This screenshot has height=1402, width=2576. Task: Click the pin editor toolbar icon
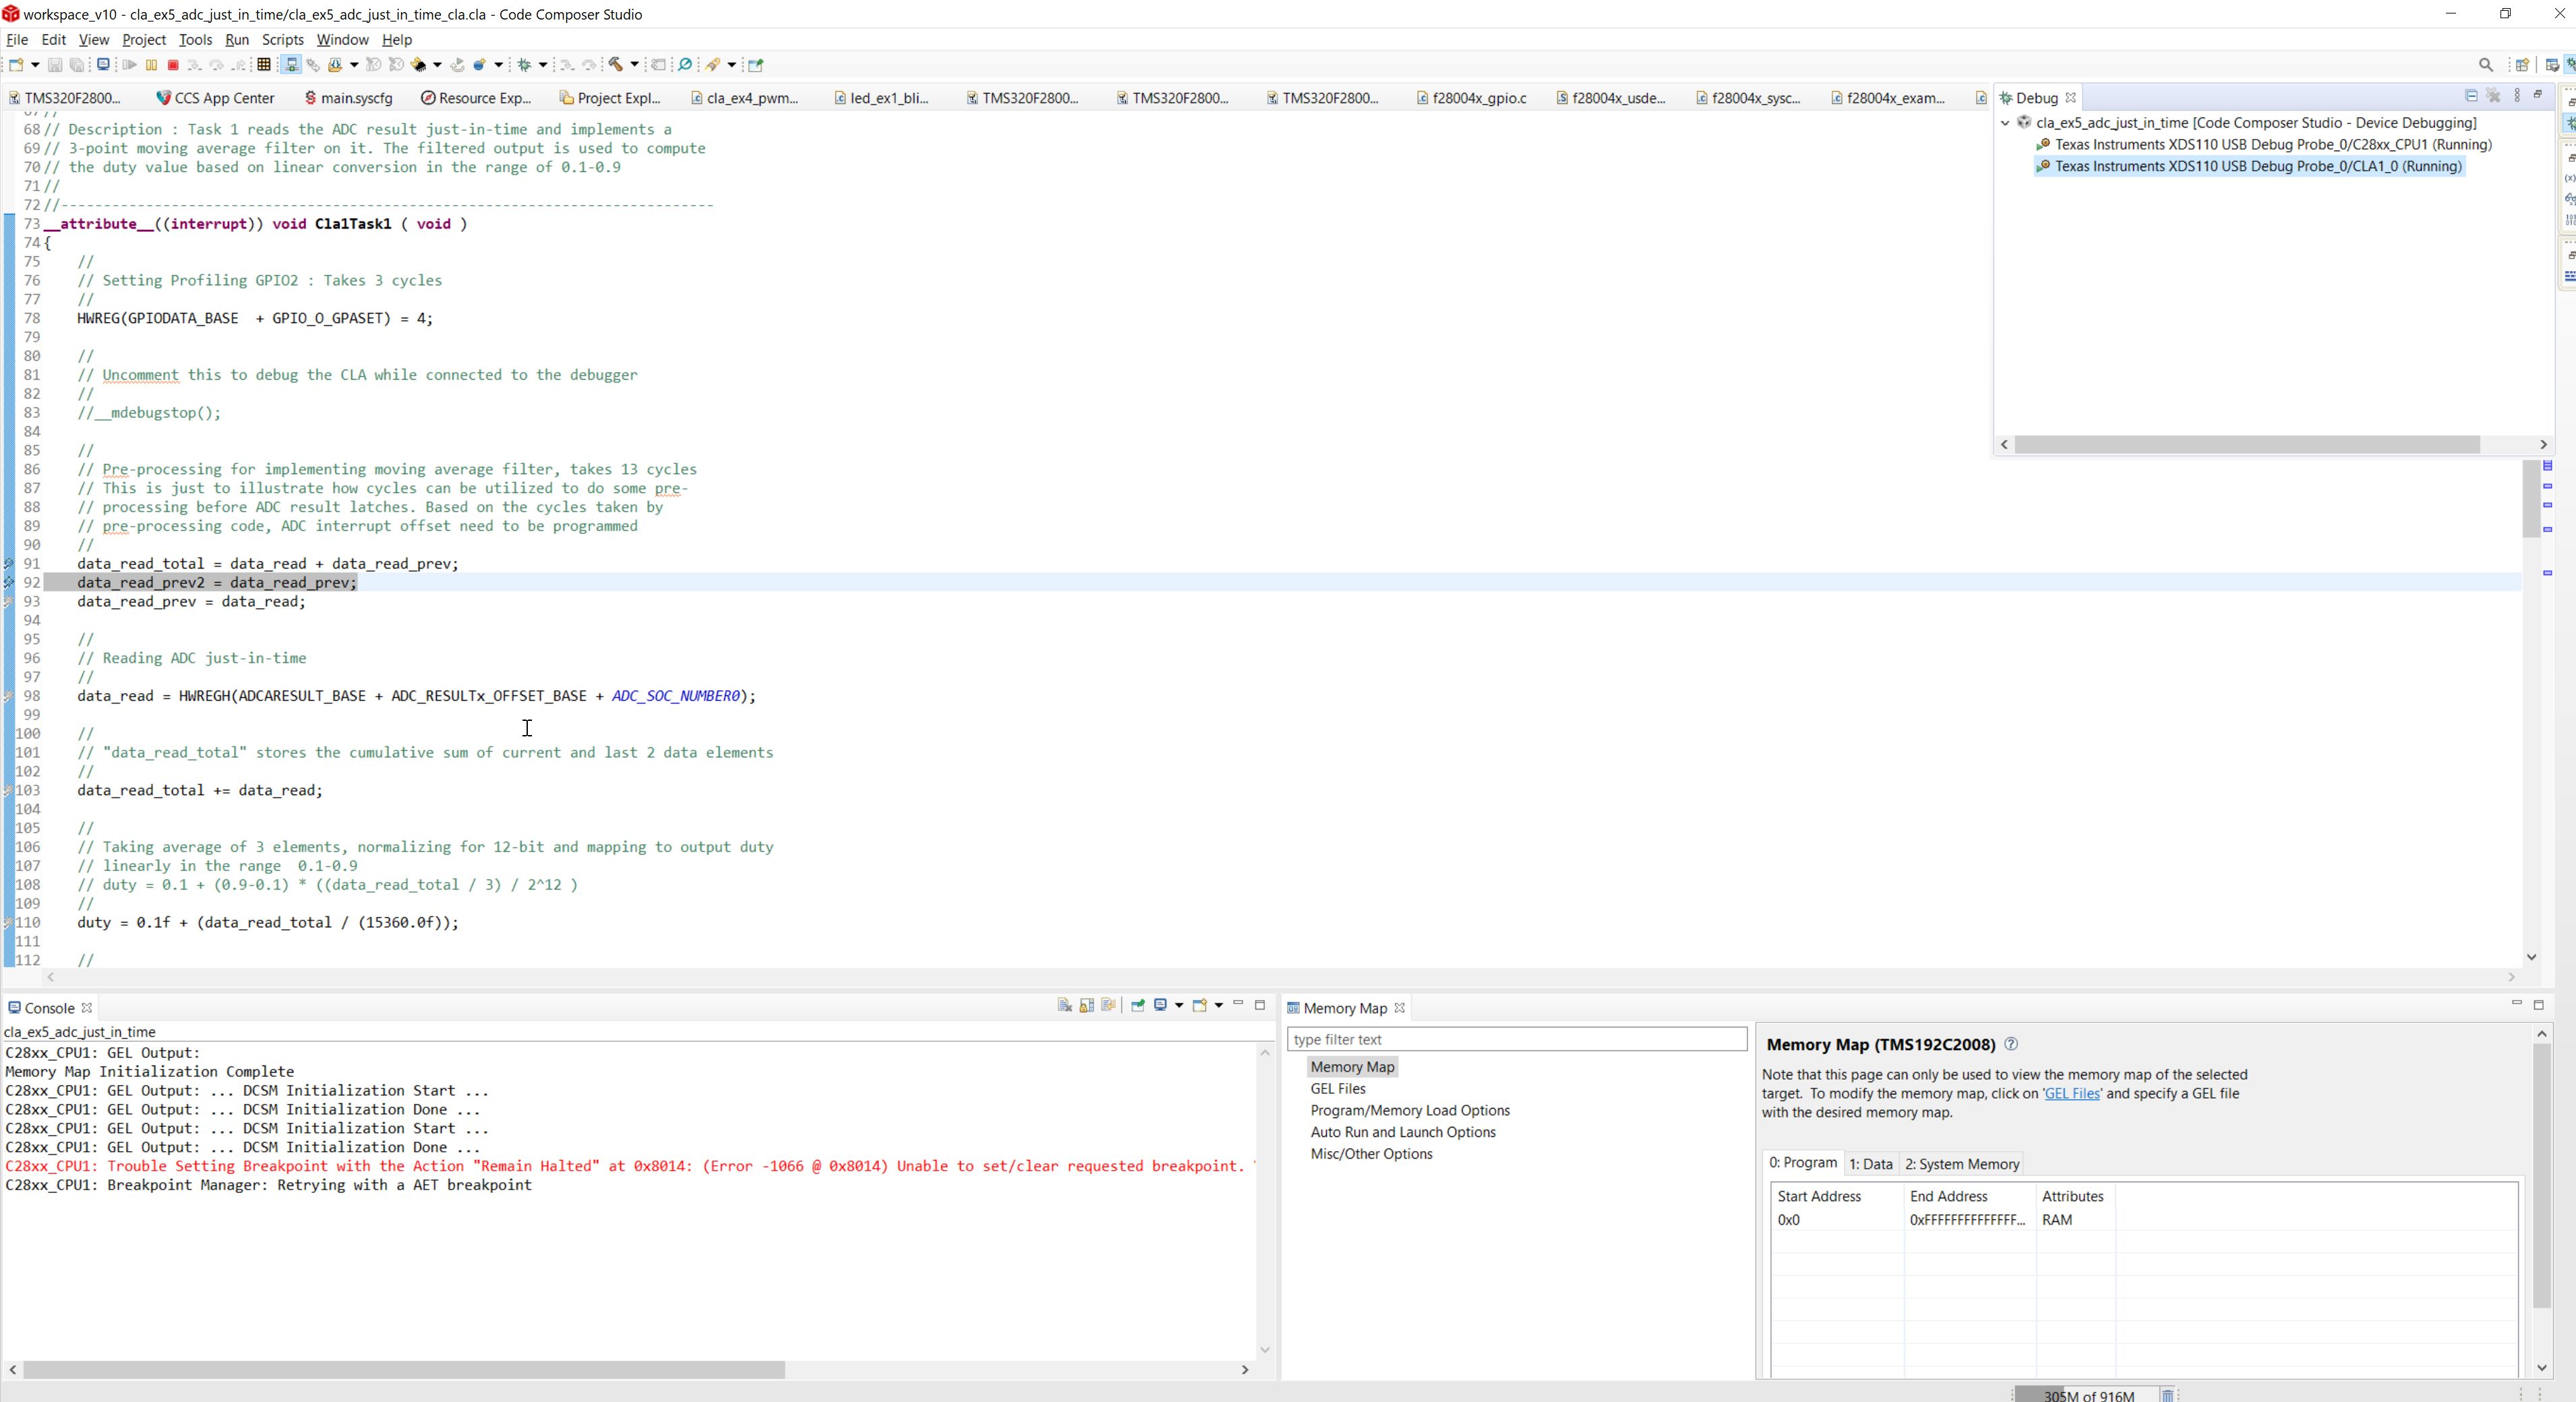point(755,65)
